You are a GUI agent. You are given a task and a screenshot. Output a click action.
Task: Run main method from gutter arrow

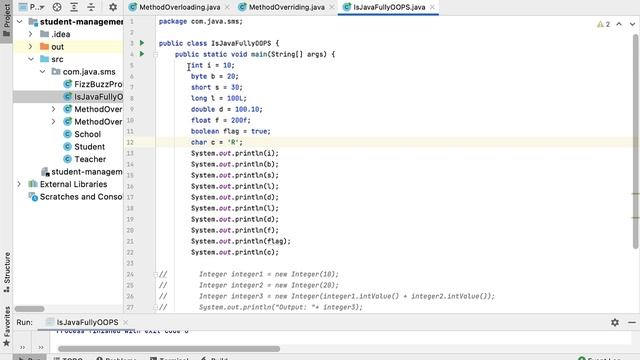pyautogui.click(x=142, y=54)
